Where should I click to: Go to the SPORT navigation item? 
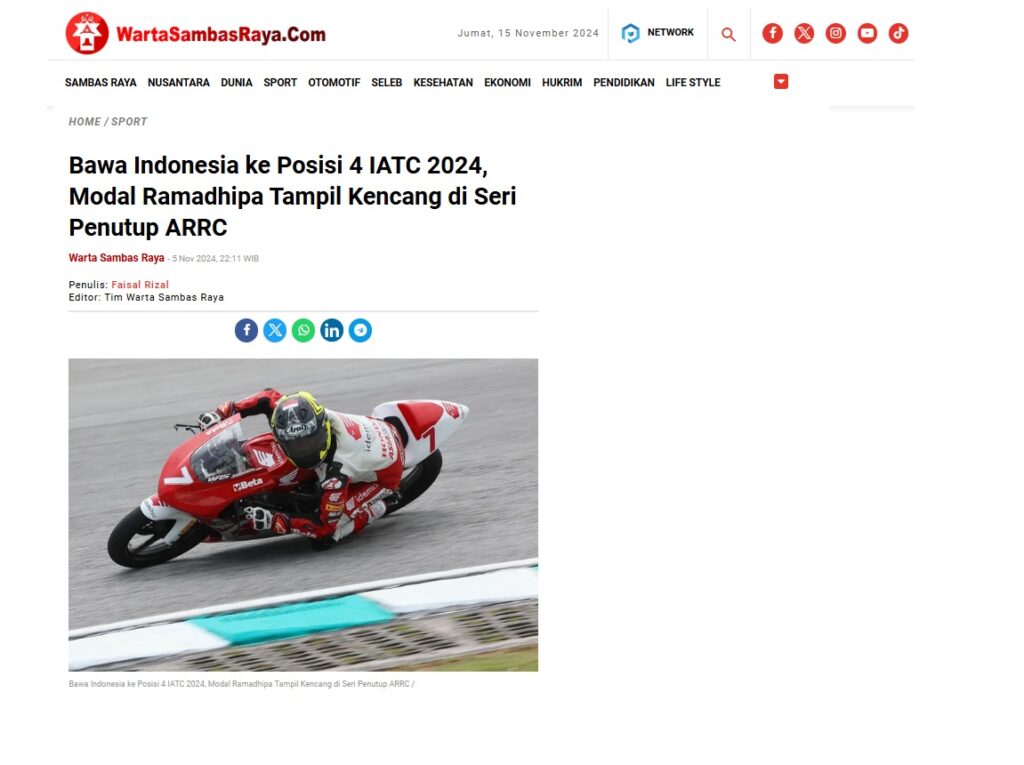click(280, 82)
